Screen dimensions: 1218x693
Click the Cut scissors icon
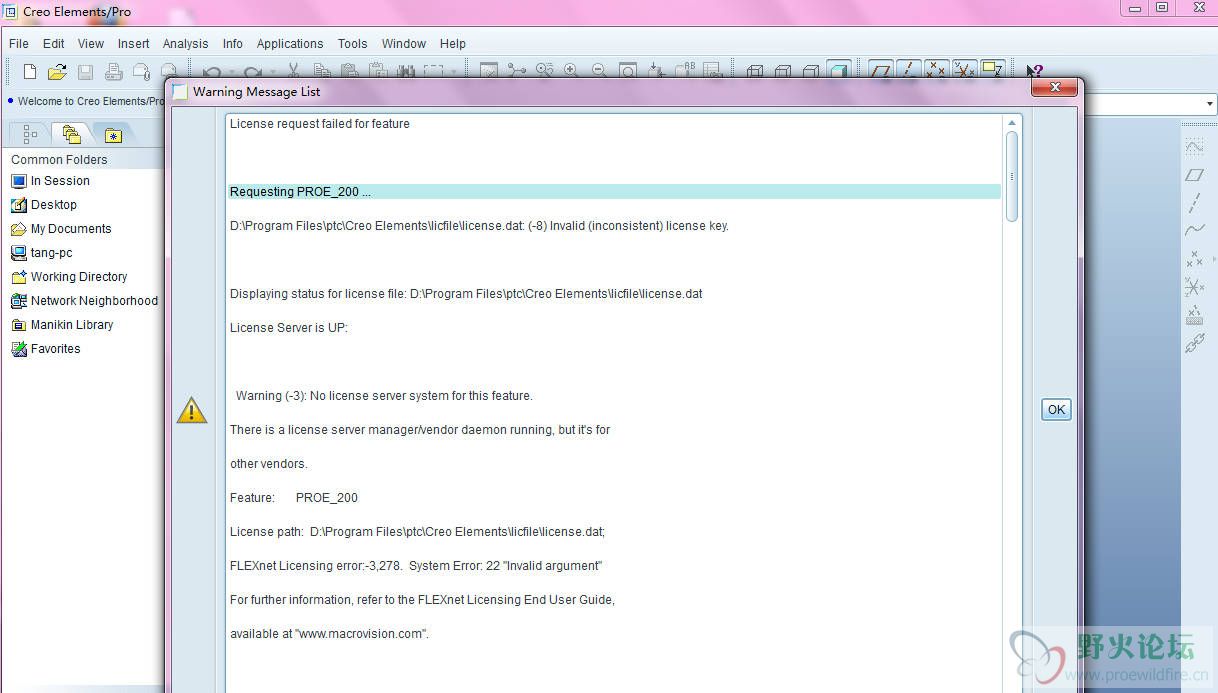294,71
